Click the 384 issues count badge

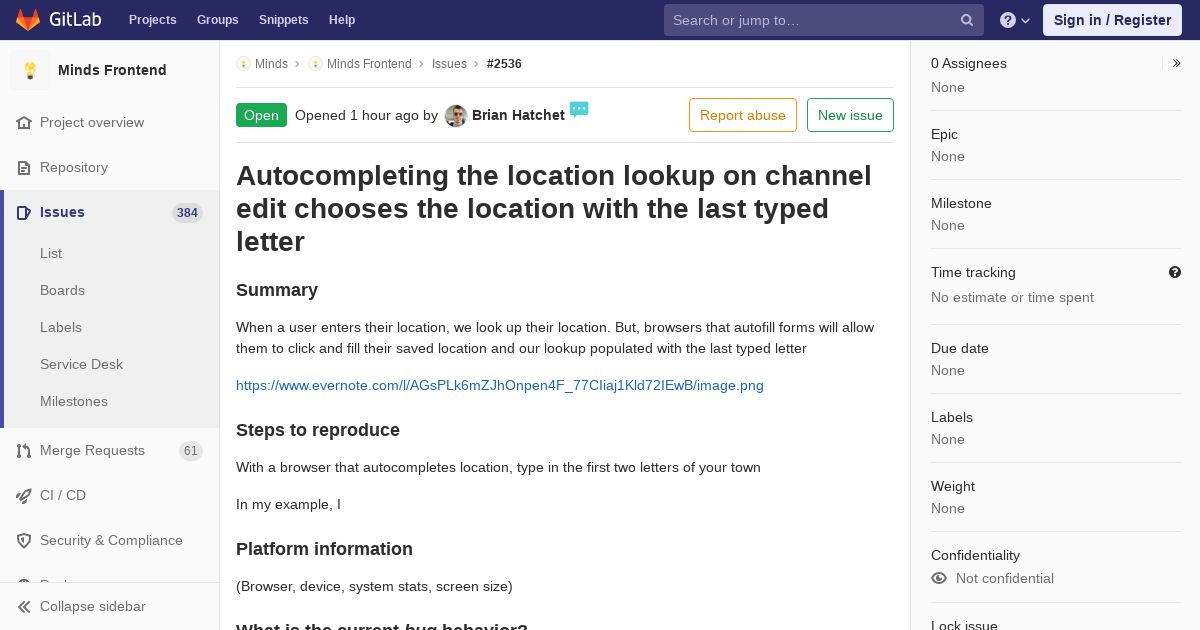click(x=187, y=213)
